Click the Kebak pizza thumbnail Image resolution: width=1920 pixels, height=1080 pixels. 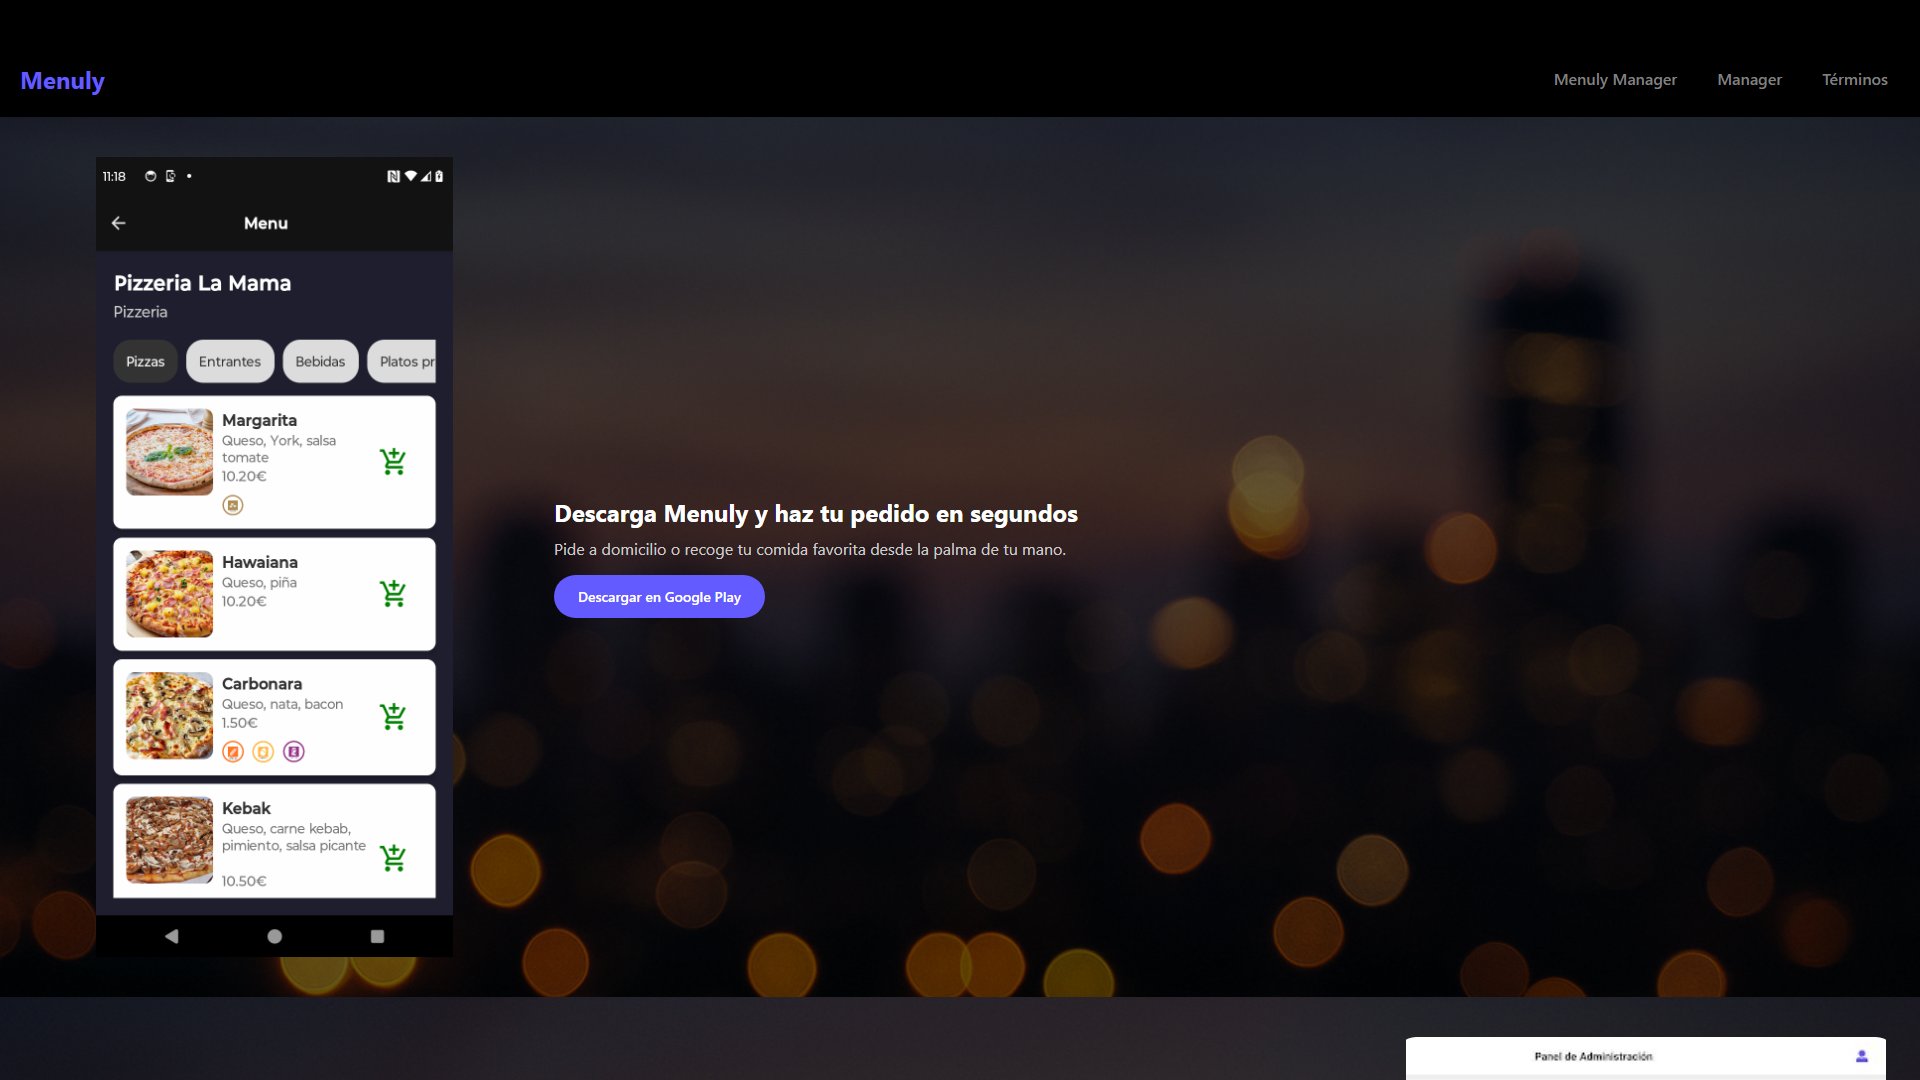(x=169, y=840)
